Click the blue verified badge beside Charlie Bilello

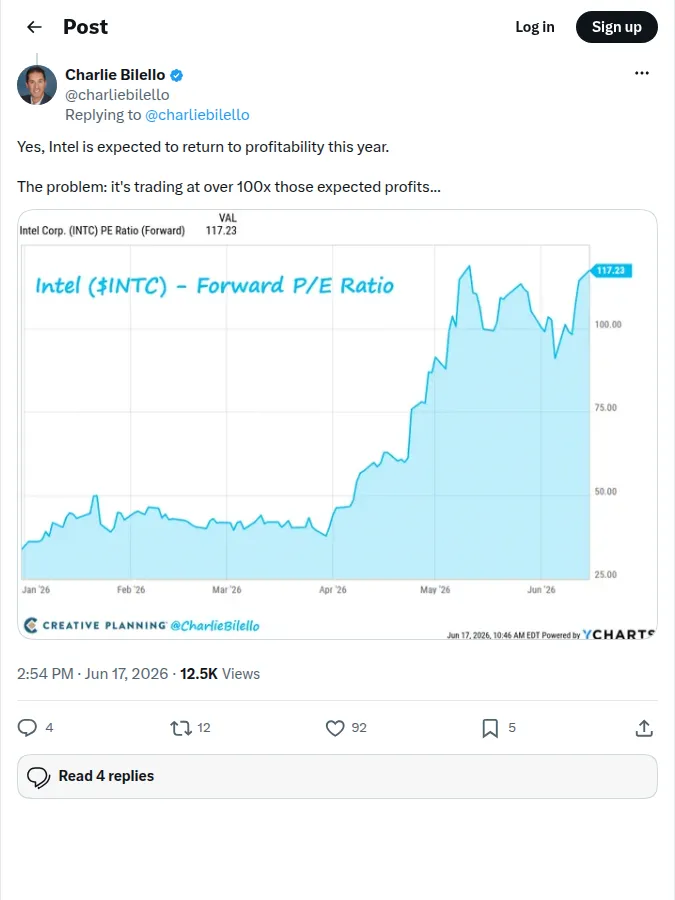click(177, 75)
